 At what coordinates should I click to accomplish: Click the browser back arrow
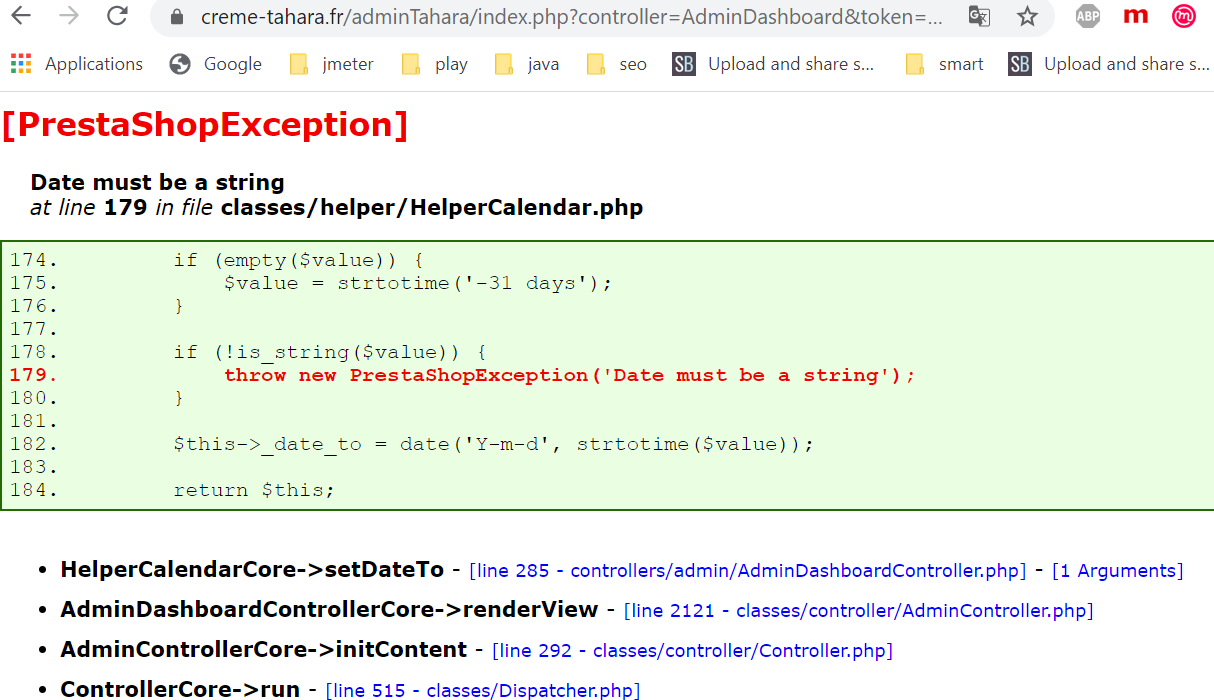tap(20, 16)
